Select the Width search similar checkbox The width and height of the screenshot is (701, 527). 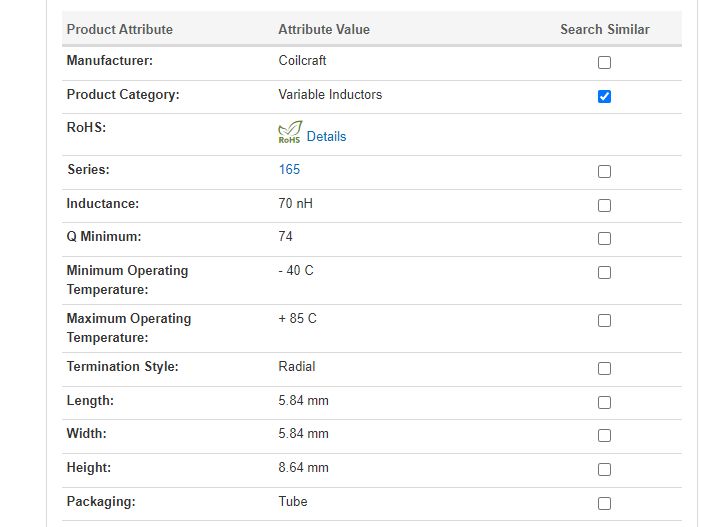coord(604,436)
